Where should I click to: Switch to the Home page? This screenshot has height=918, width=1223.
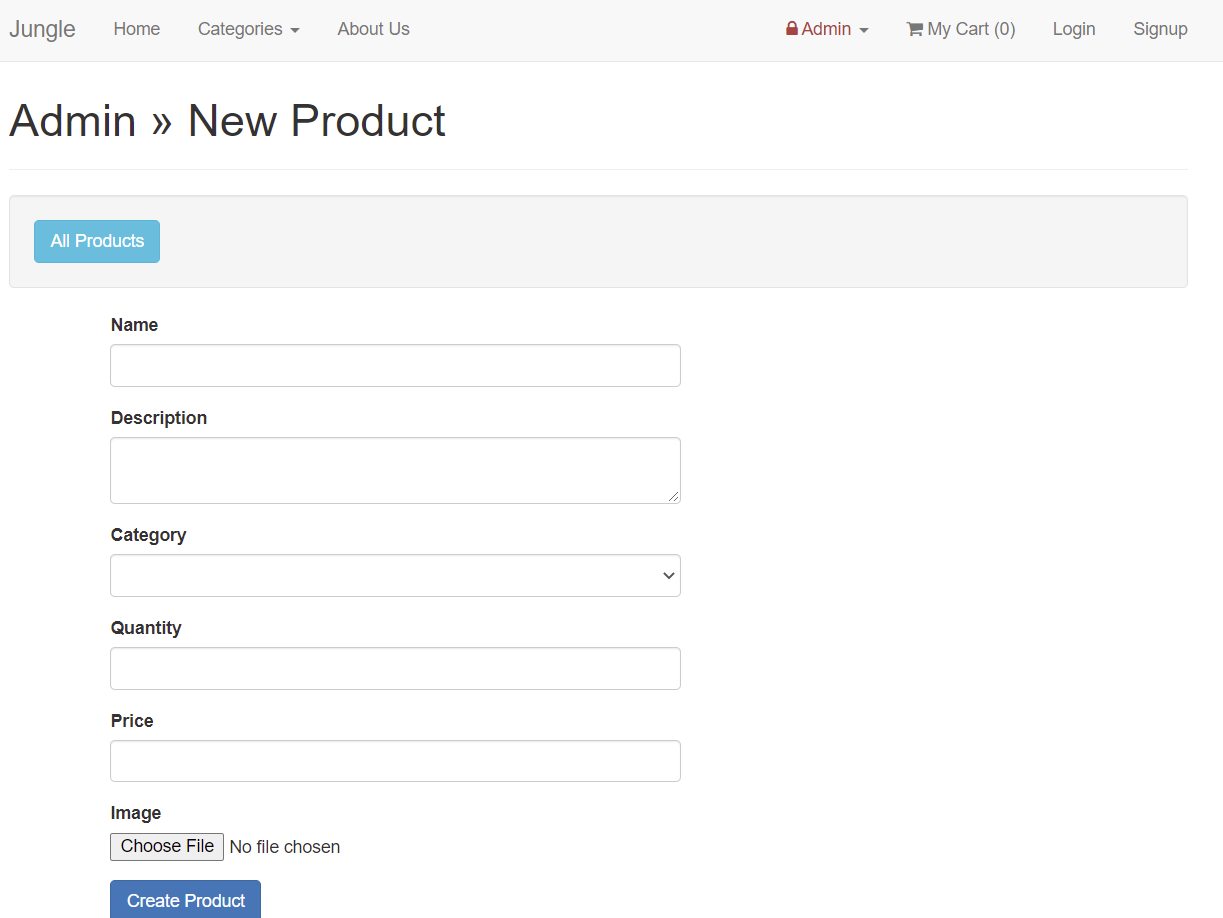pos(136,29)
